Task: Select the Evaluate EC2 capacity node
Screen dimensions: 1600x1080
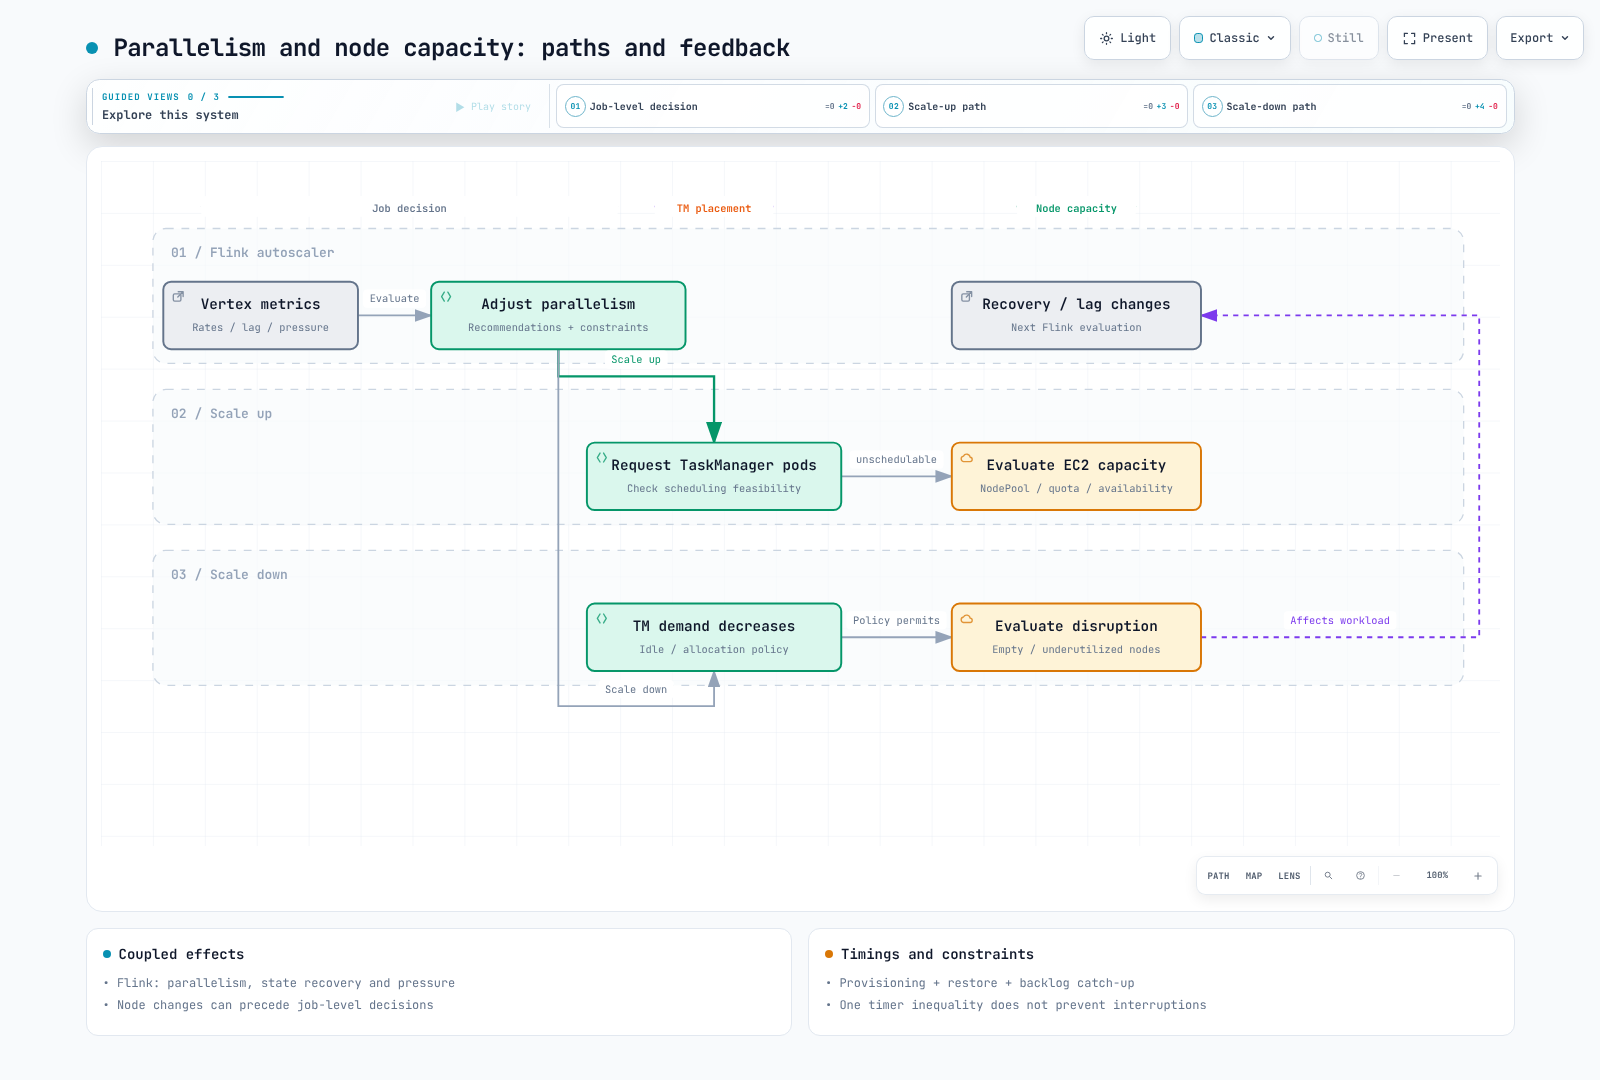Action: coord(1076,476)
